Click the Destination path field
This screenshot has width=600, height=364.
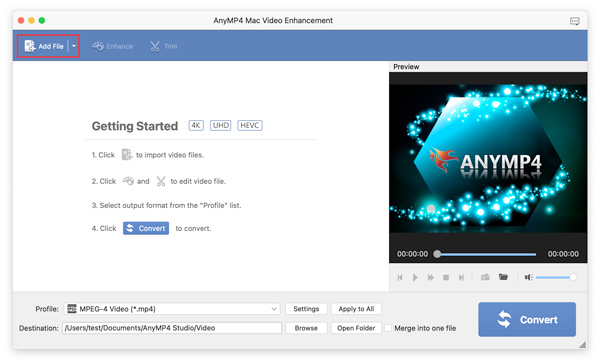(172, 328)
